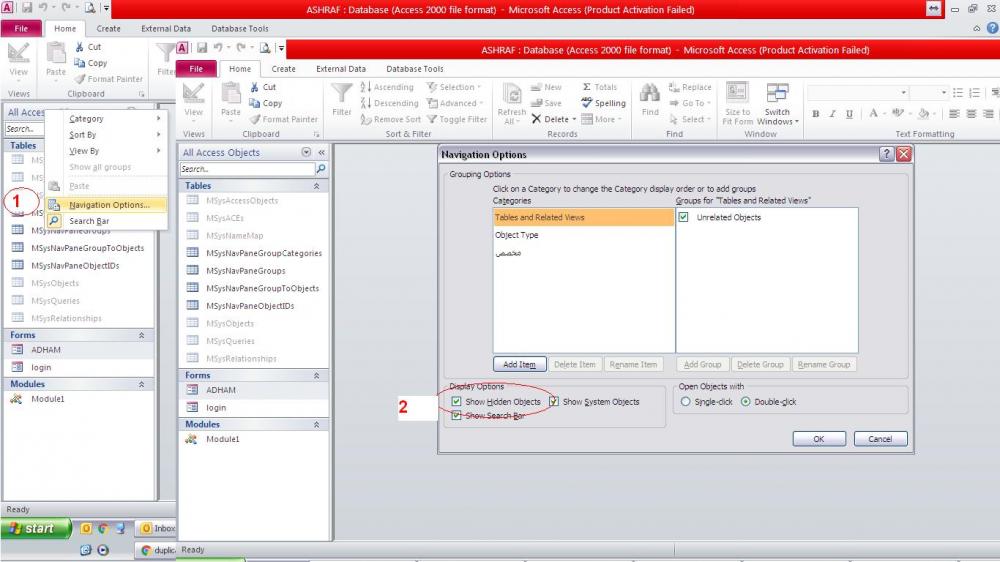Toggle the Show System Objects checkbox

[554, 401]
